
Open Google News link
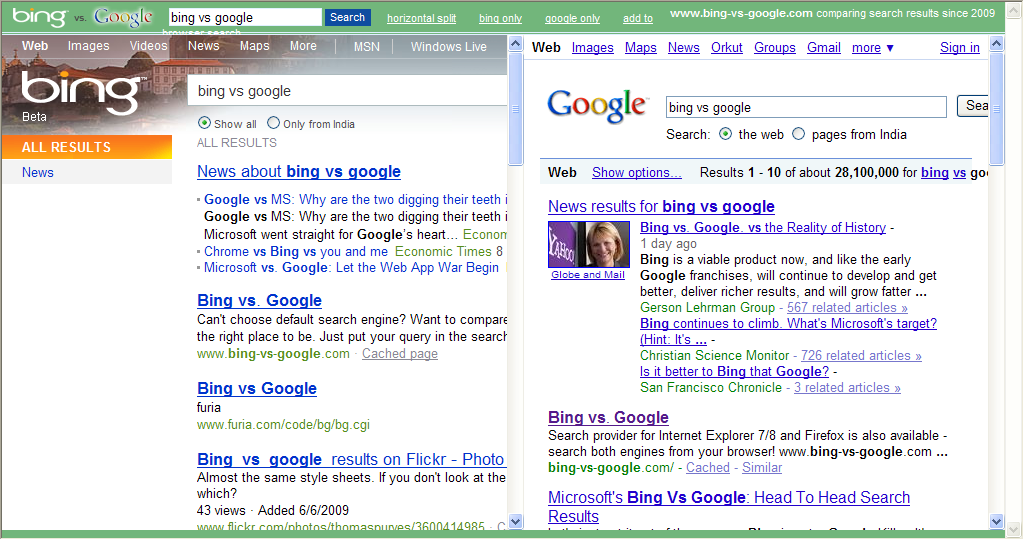pyautogui.click(x=683, y=48)
